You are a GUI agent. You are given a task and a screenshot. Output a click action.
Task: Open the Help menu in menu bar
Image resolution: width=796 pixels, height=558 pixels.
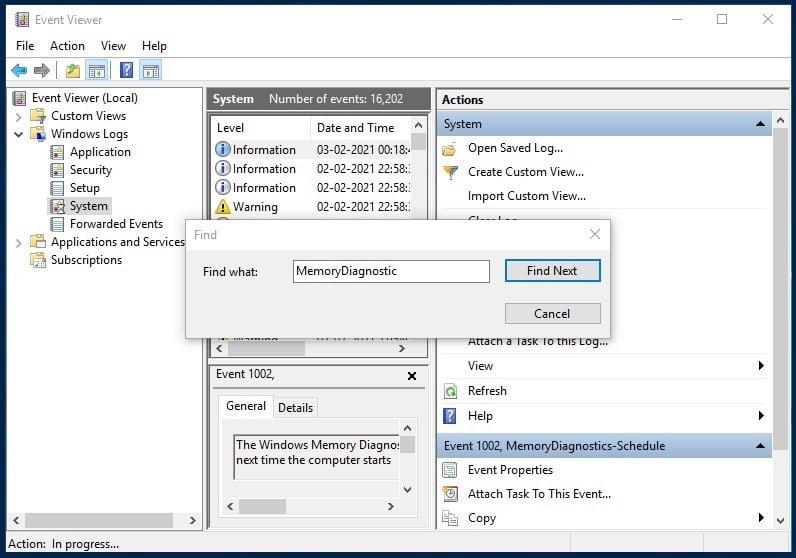[x=154, y=46]
